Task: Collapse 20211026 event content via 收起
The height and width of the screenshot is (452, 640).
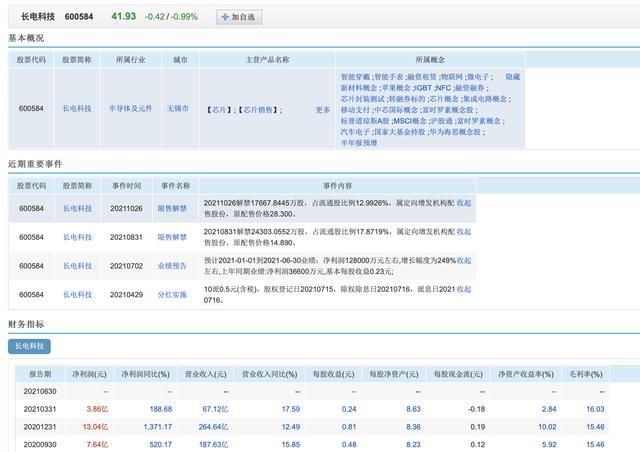Action: coord(464,203)
